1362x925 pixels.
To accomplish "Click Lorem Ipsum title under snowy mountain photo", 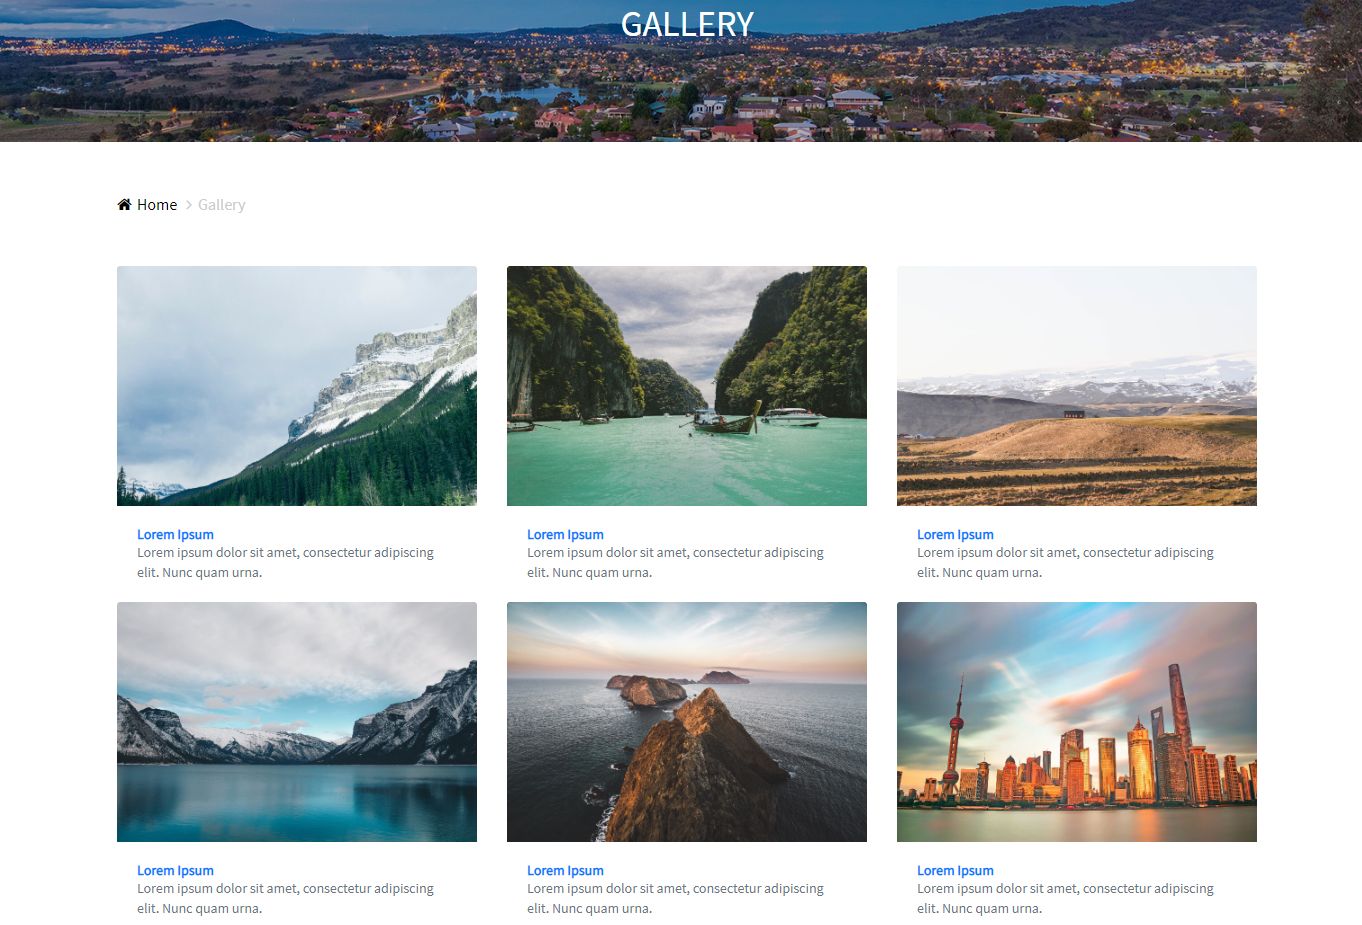I will click(x=175, y=535).
